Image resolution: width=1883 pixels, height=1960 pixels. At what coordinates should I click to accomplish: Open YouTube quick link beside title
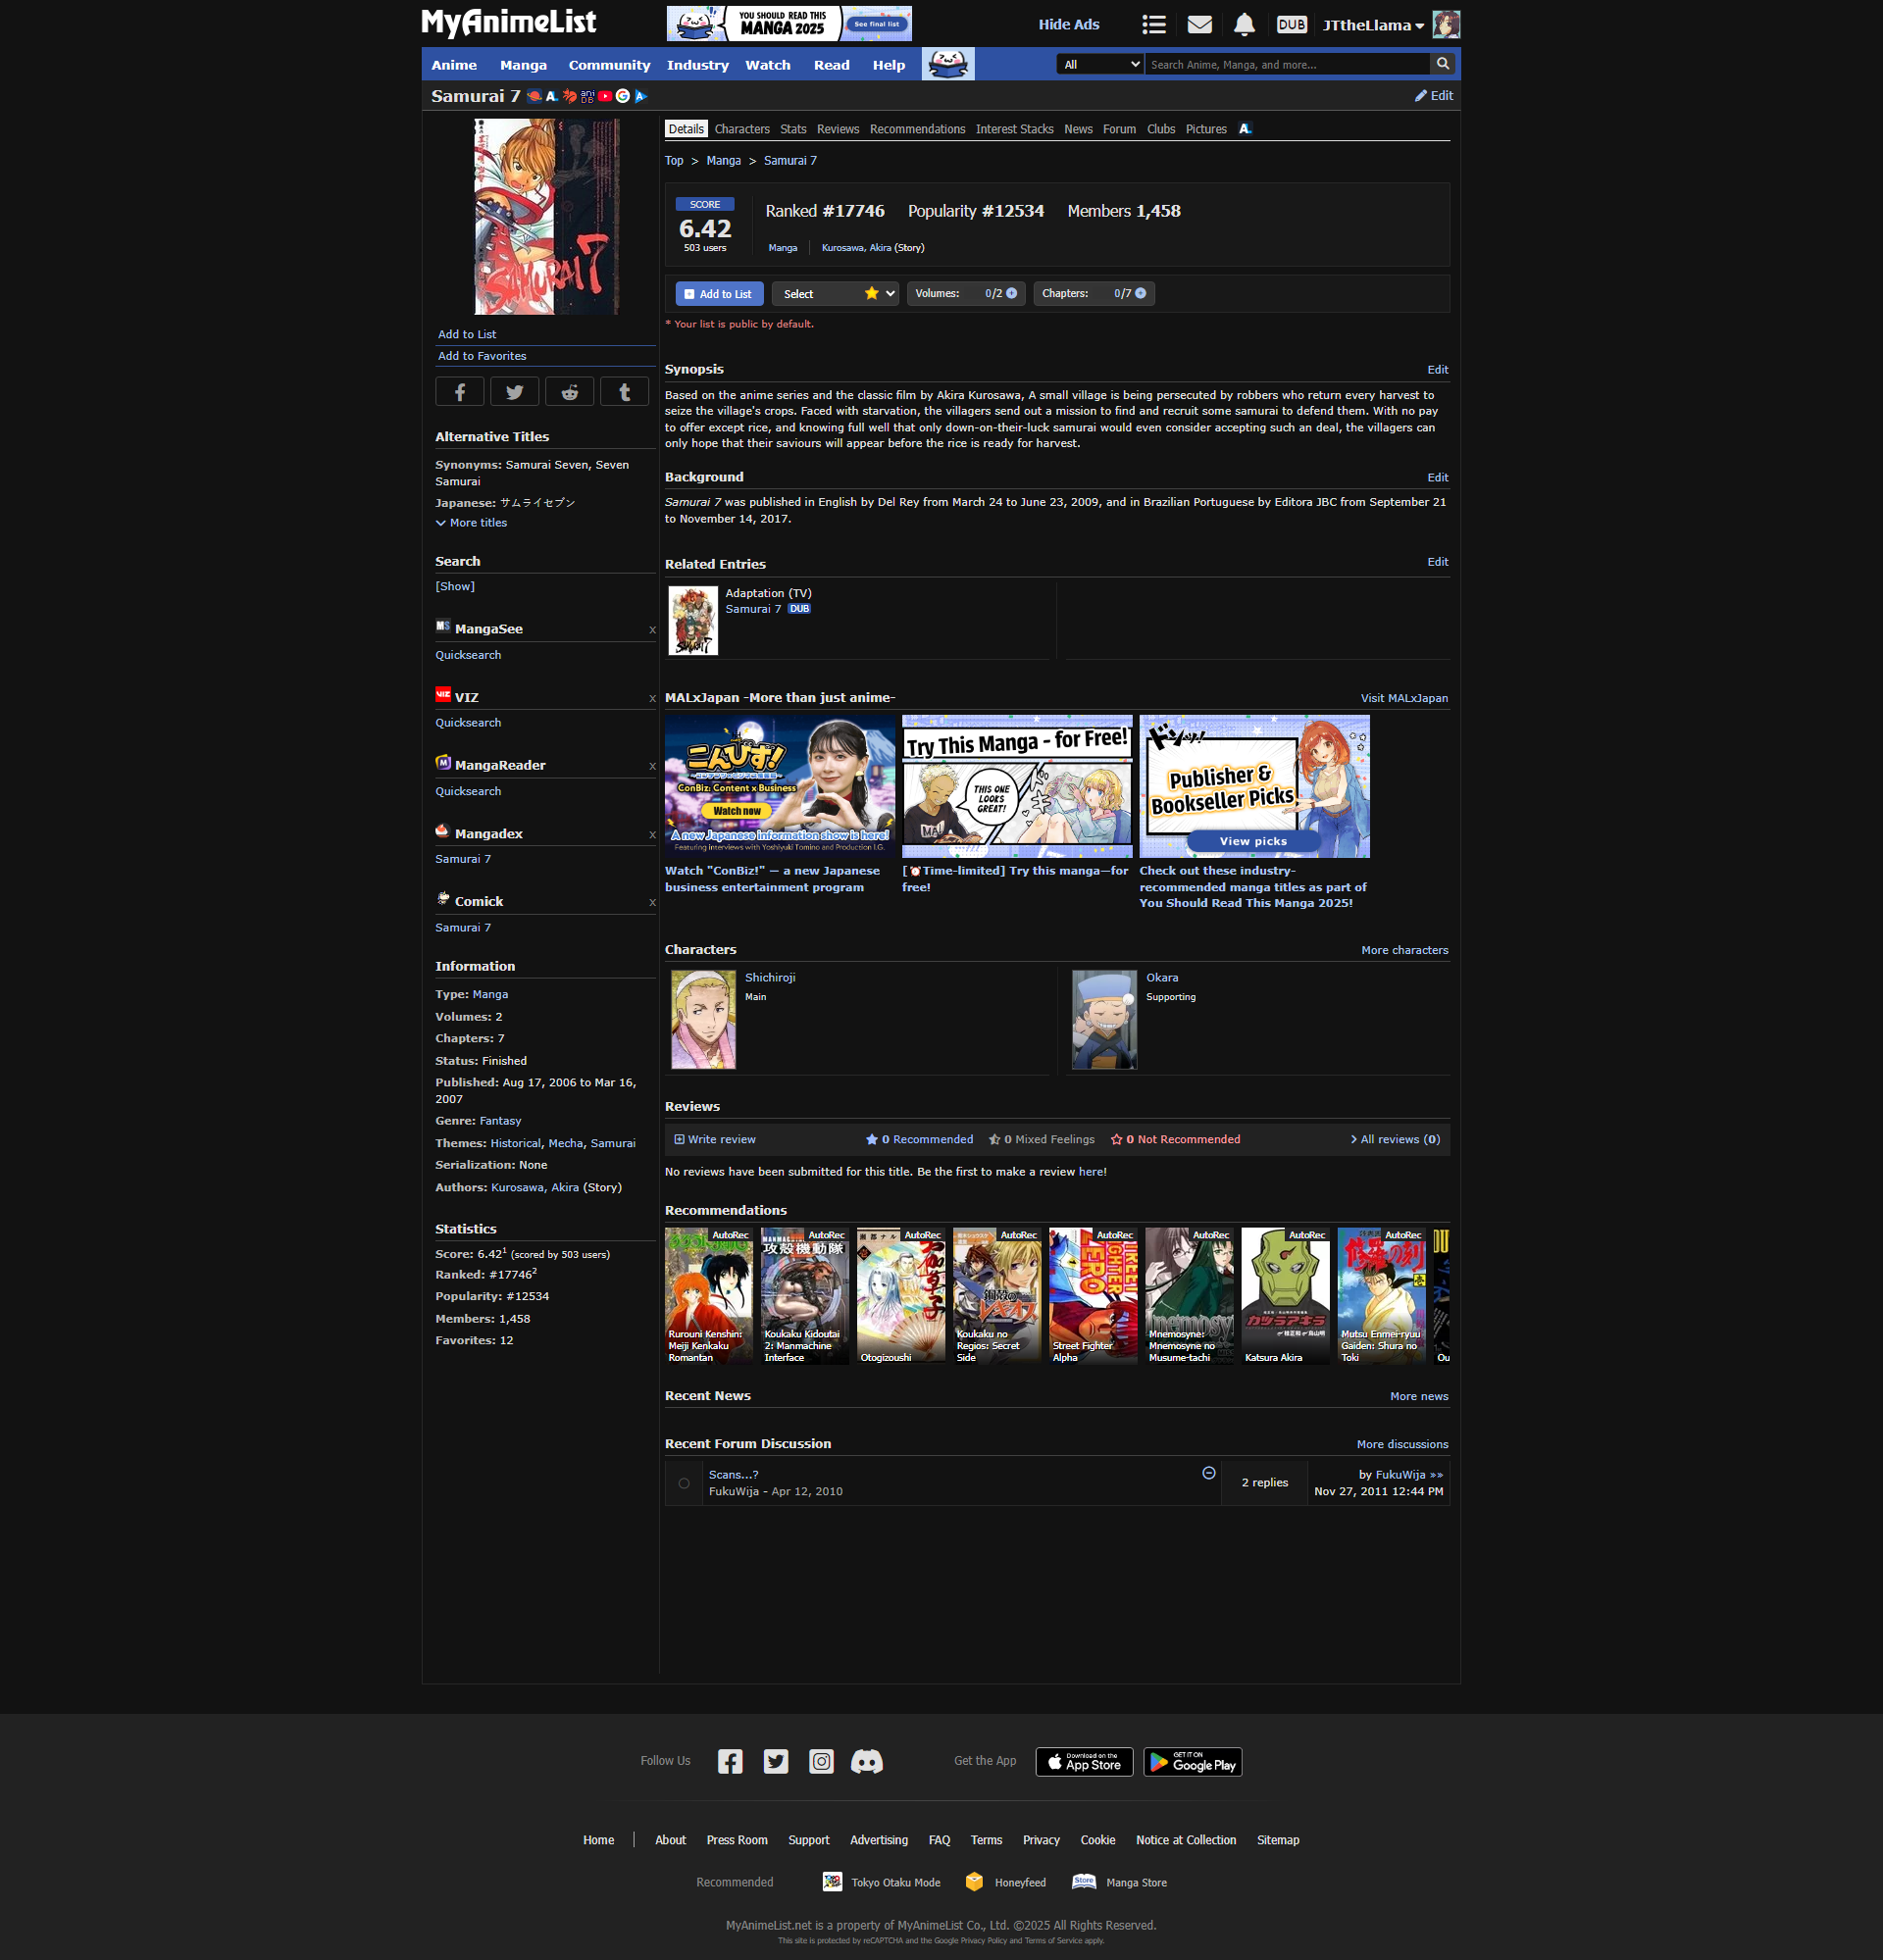point(605,96)
